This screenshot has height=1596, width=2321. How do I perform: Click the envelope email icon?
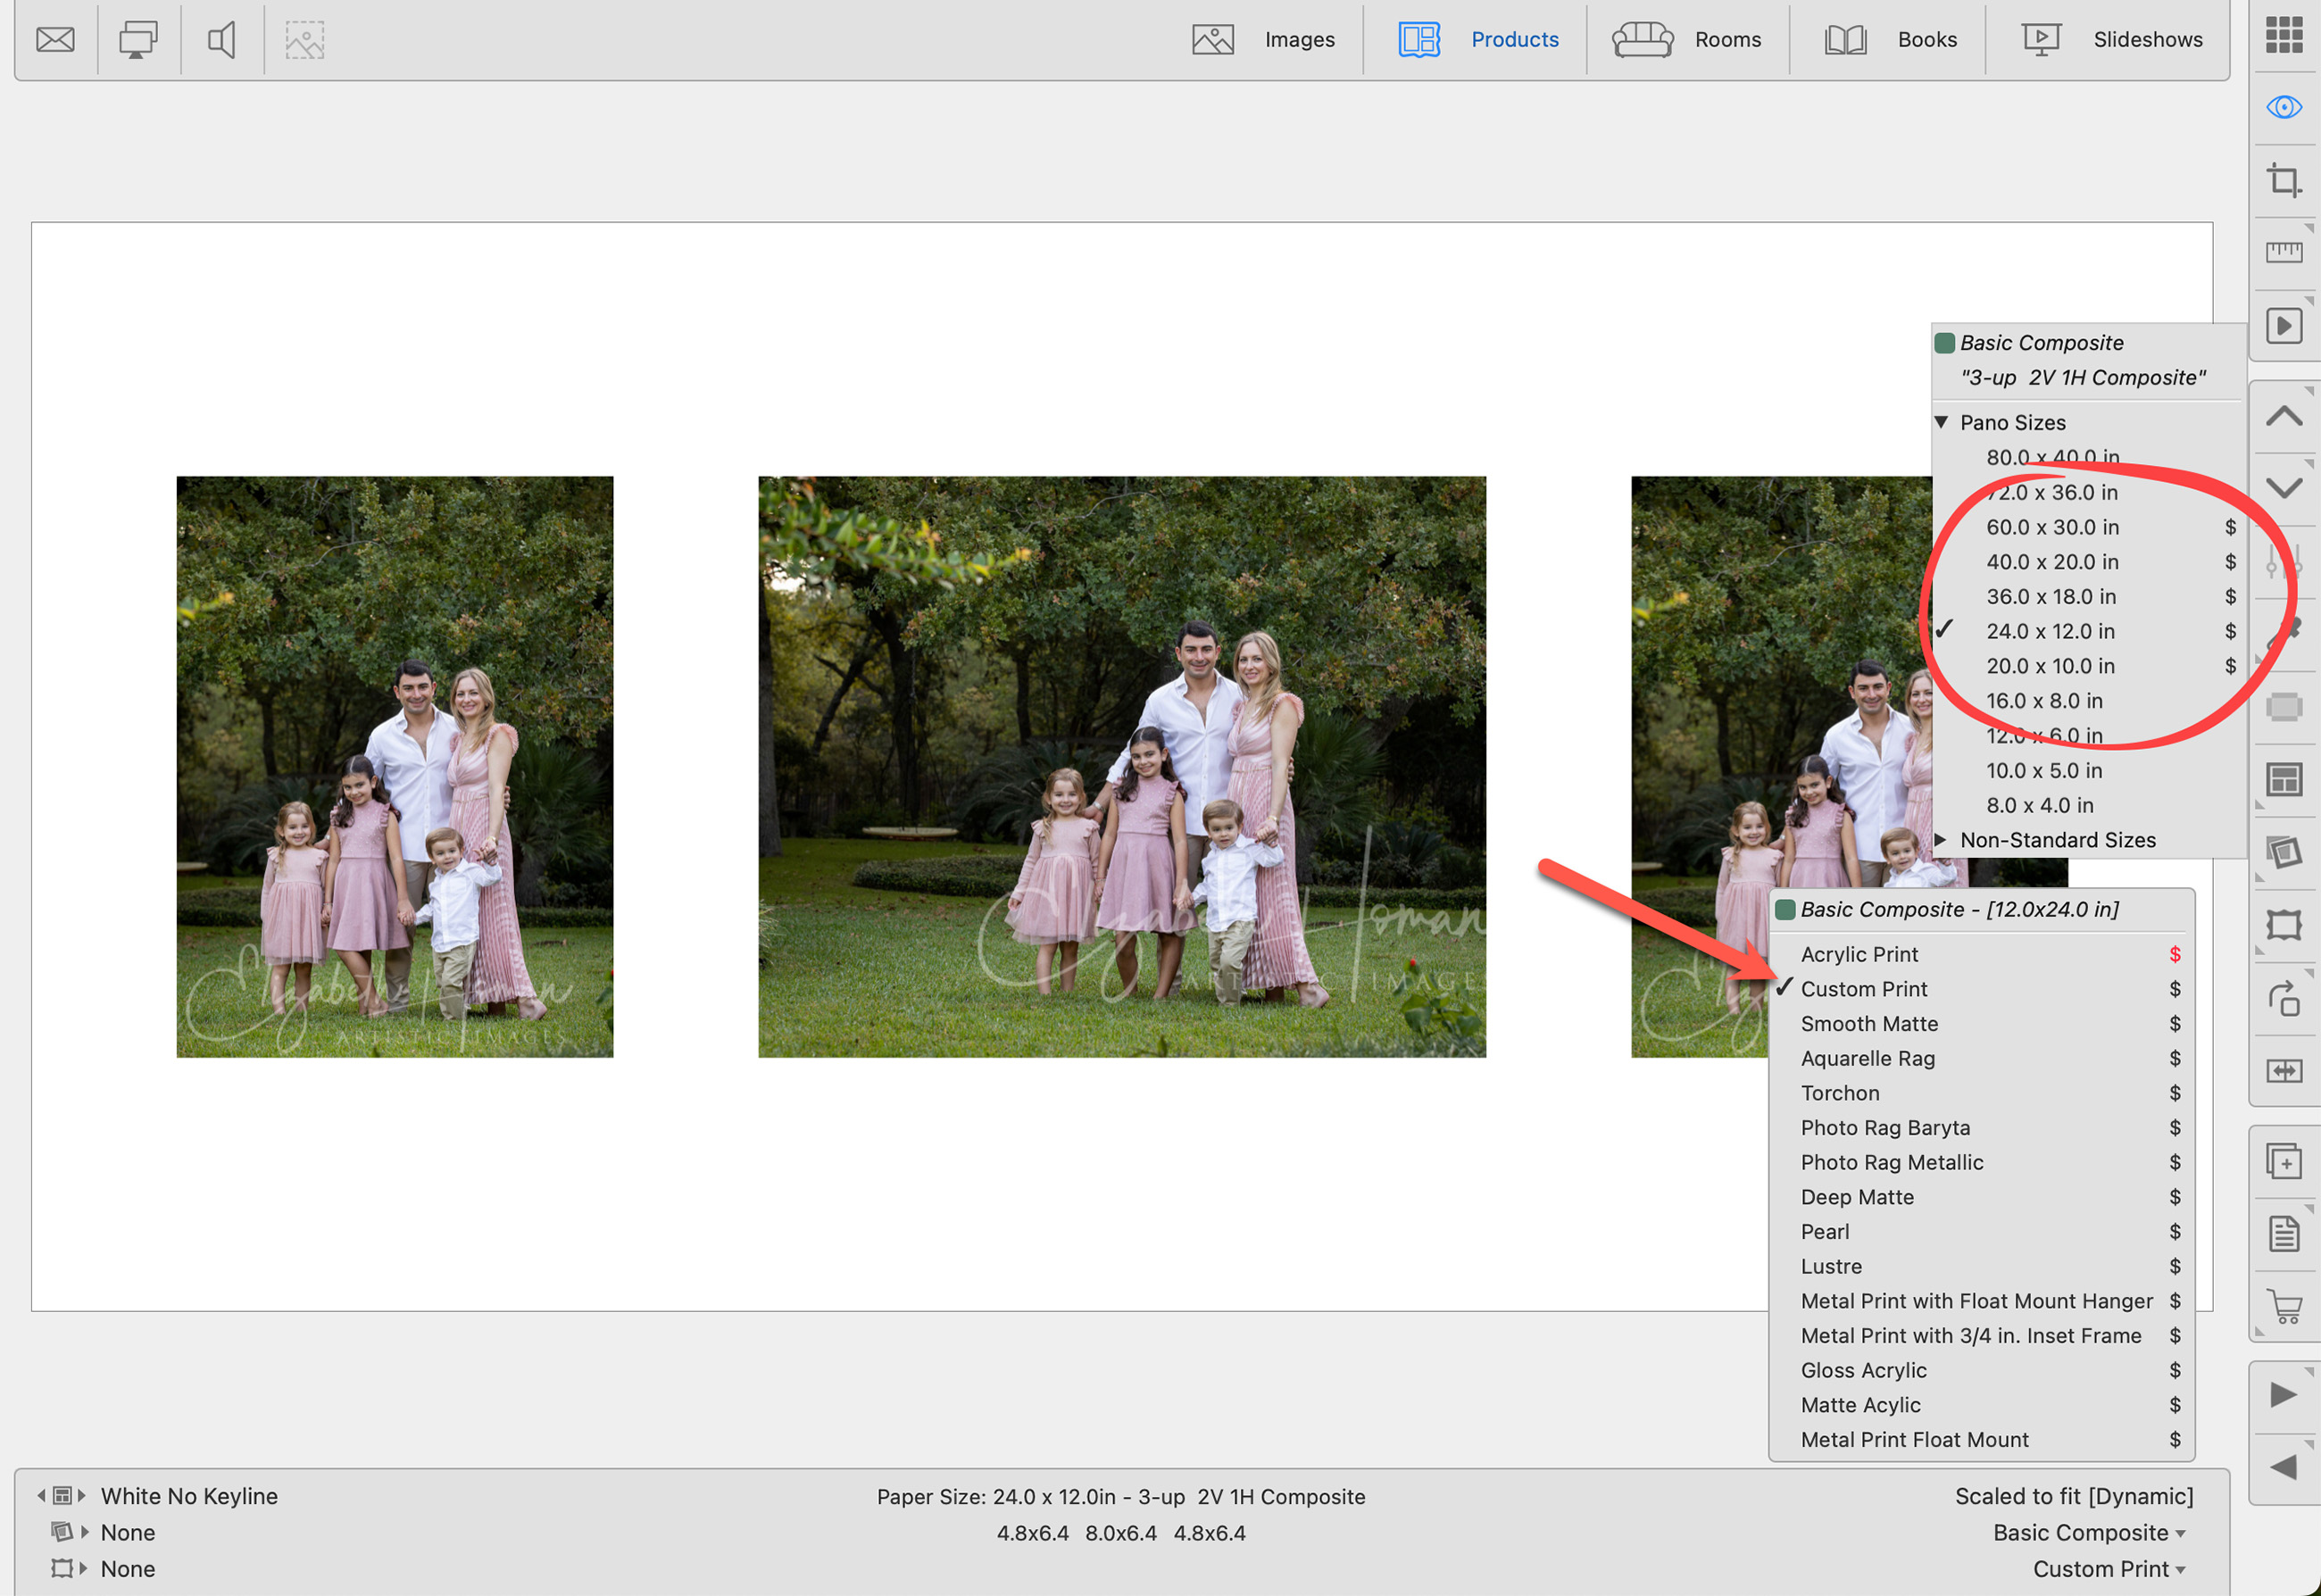[x=55, y=39]
